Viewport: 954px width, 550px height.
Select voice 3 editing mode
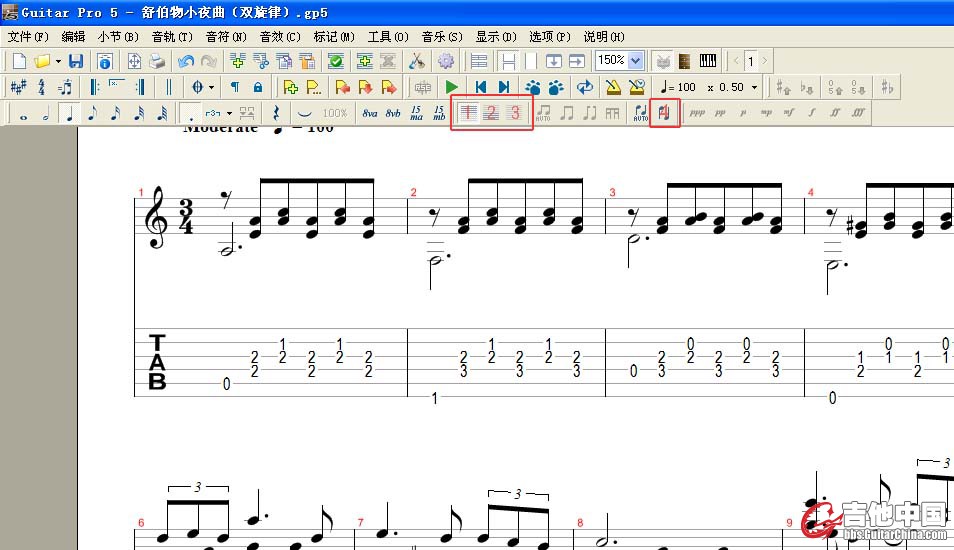pos(515,113)
